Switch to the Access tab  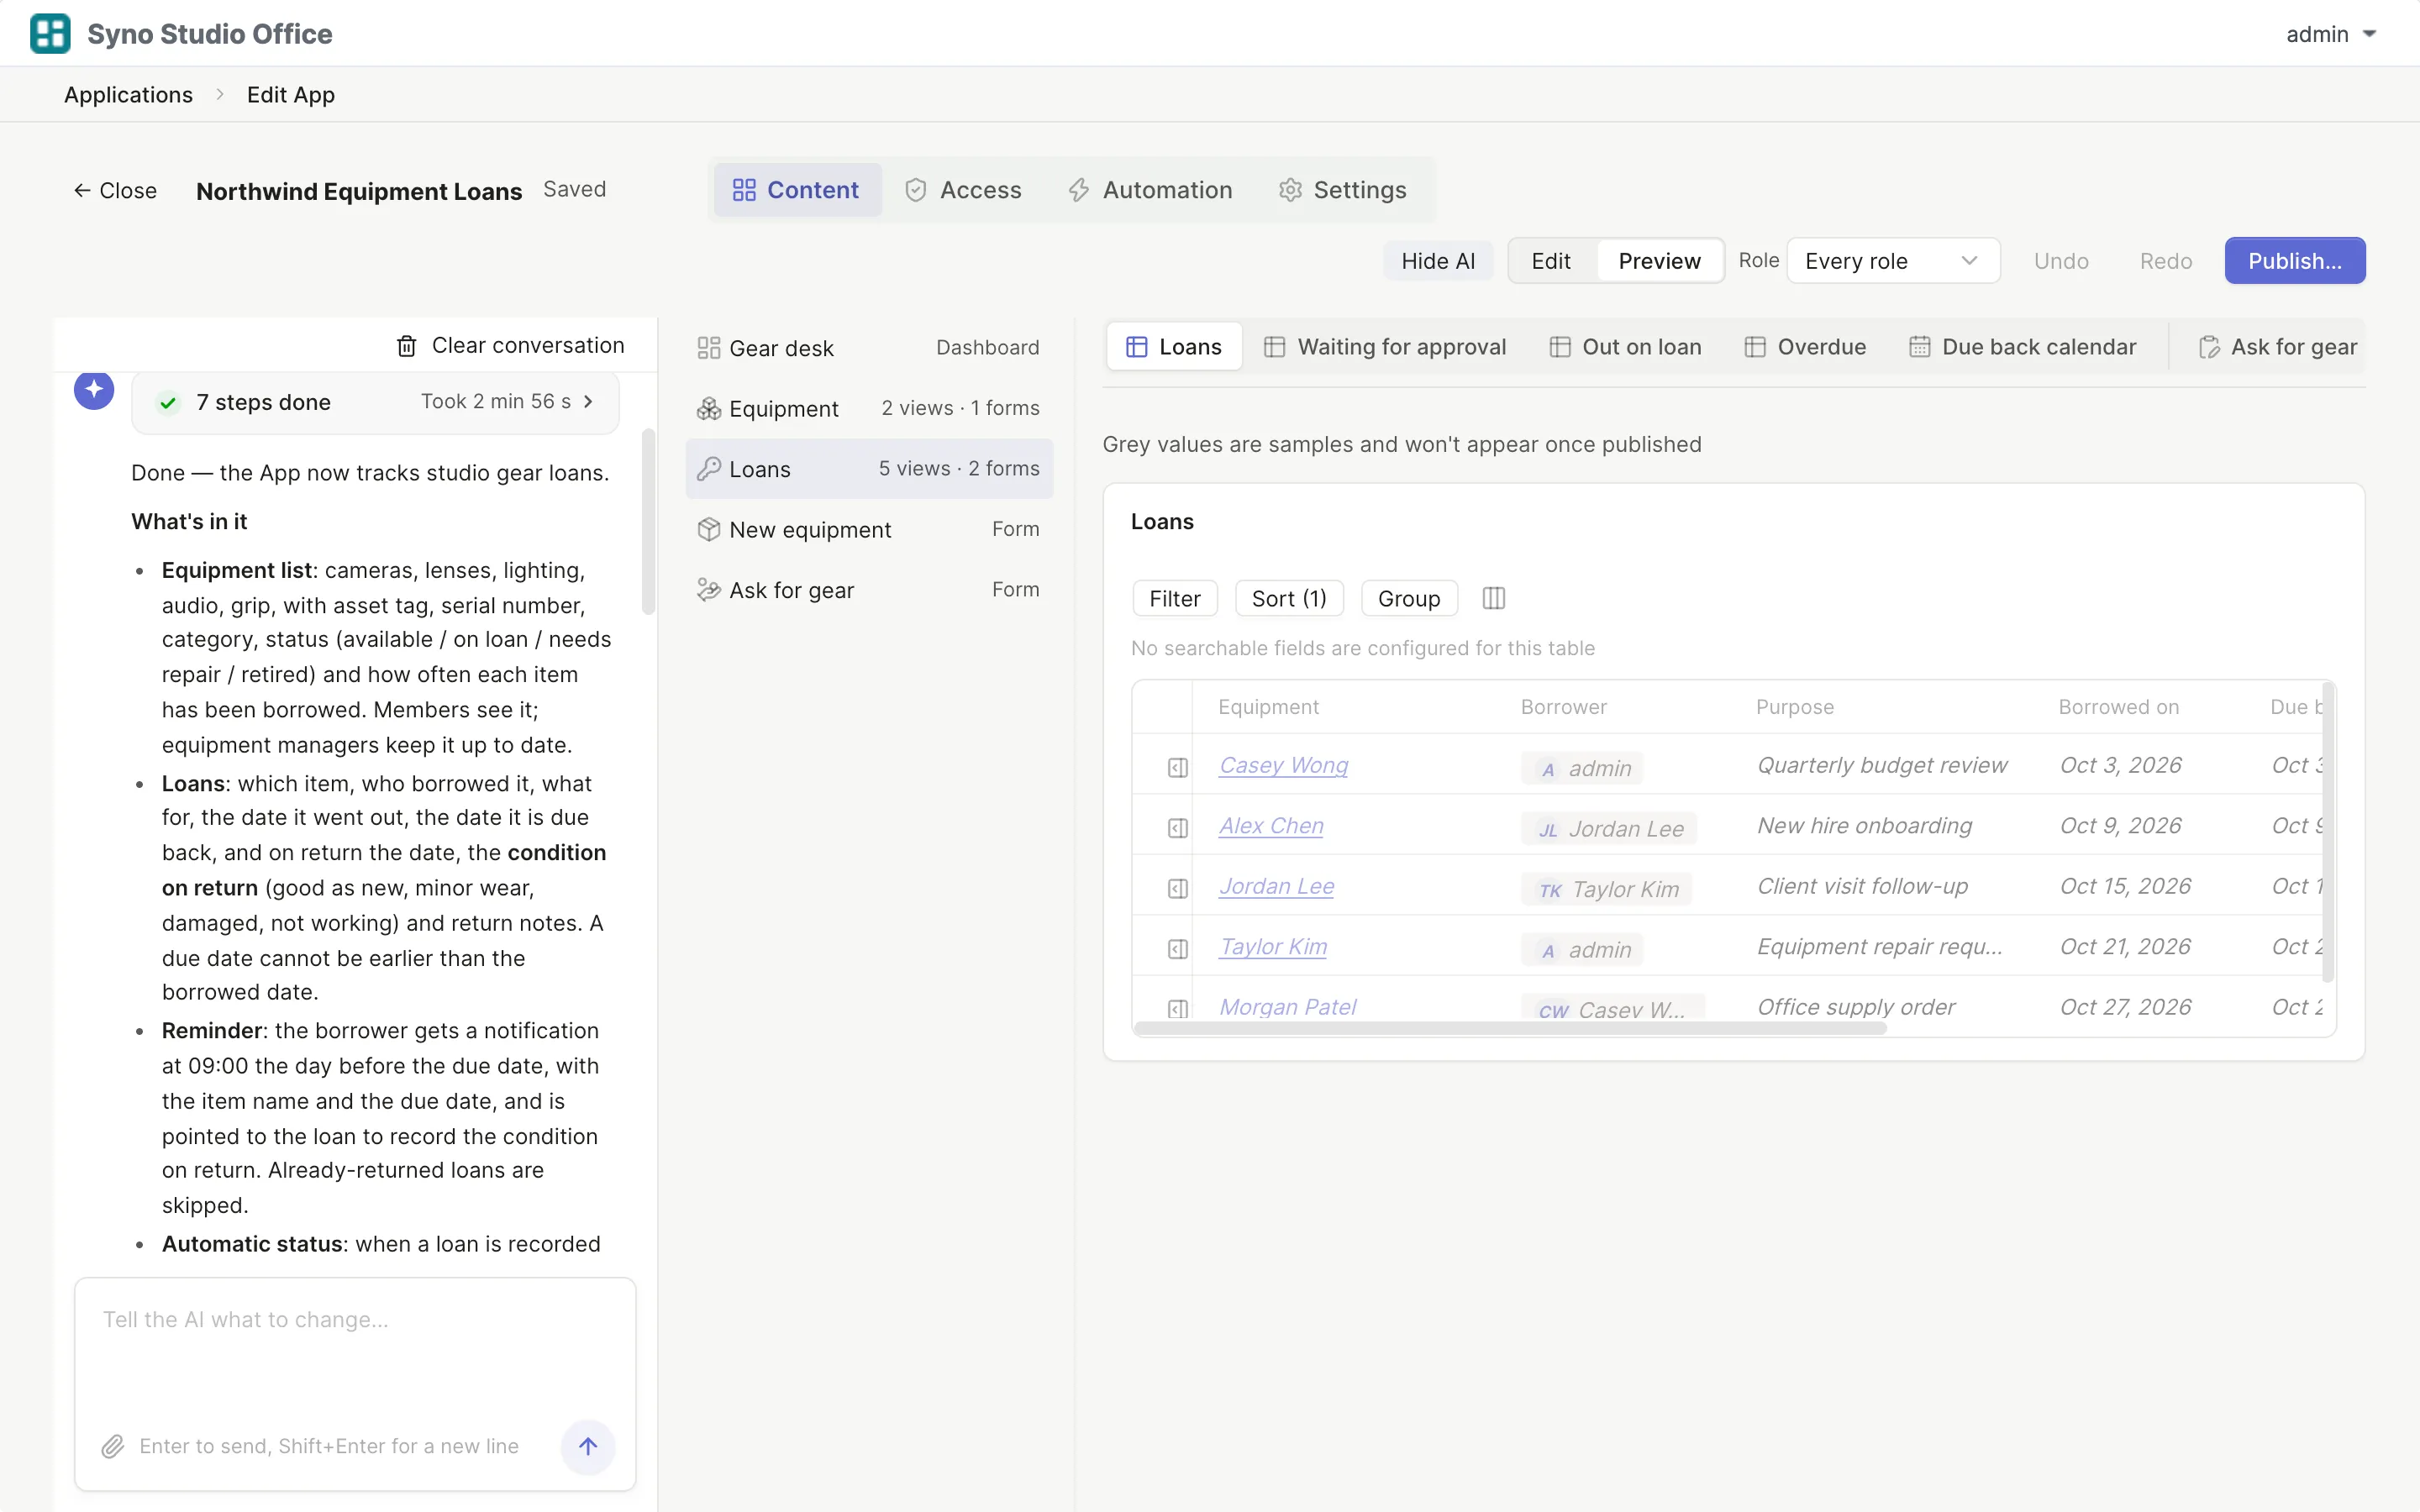[x=964, y=190]
